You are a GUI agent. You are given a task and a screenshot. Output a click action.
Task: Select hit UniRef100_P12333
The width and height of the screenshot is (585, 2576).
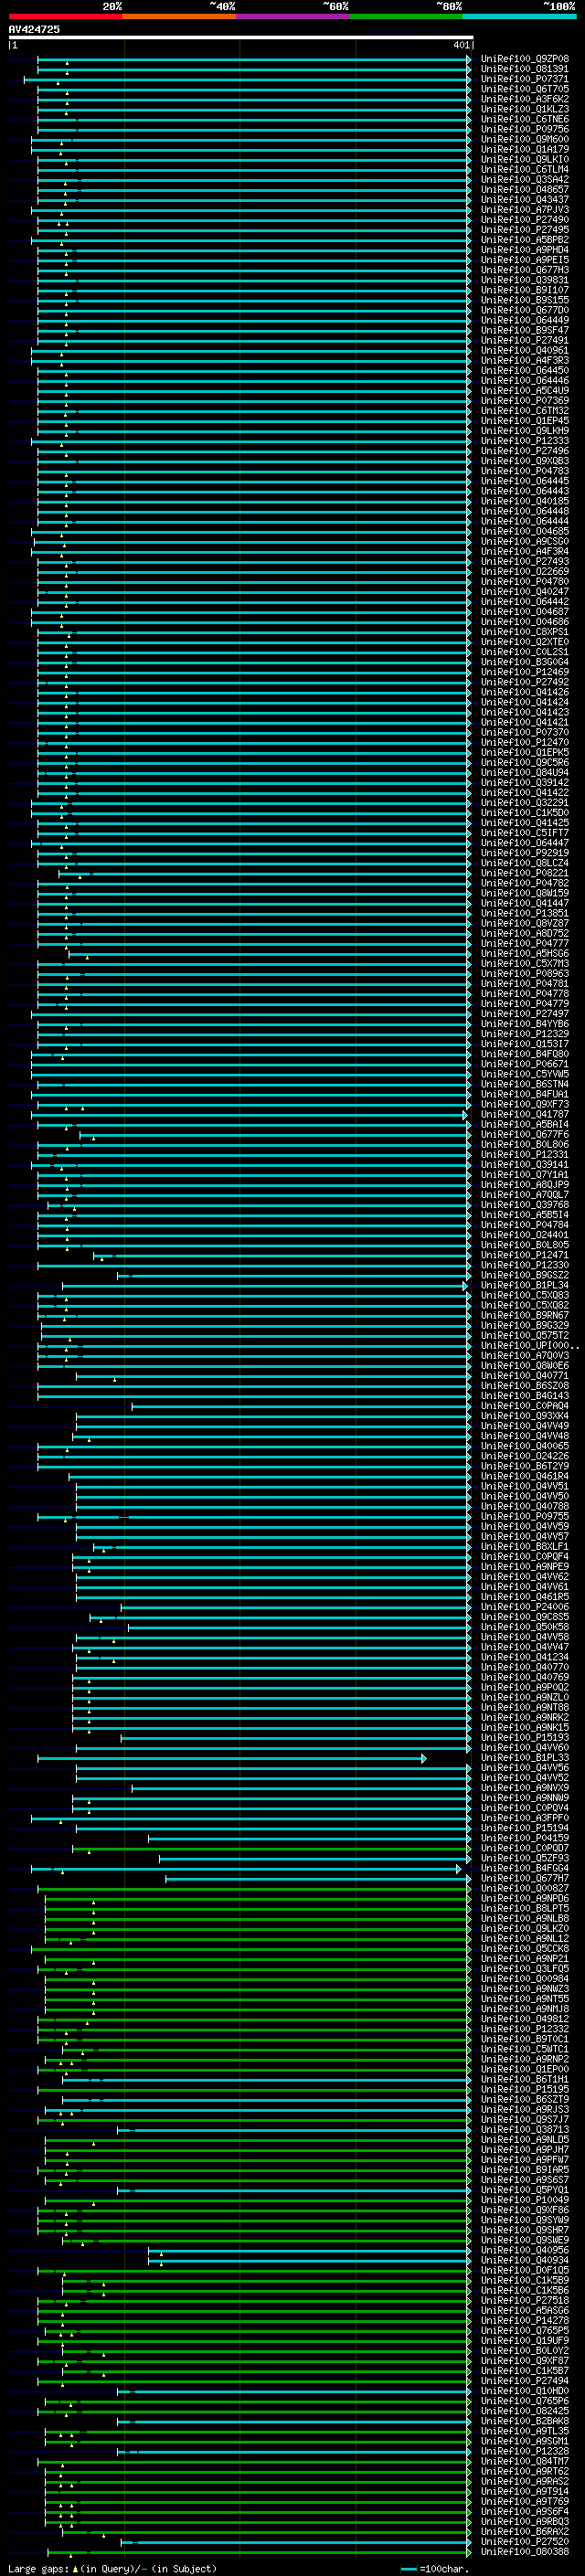525,441
